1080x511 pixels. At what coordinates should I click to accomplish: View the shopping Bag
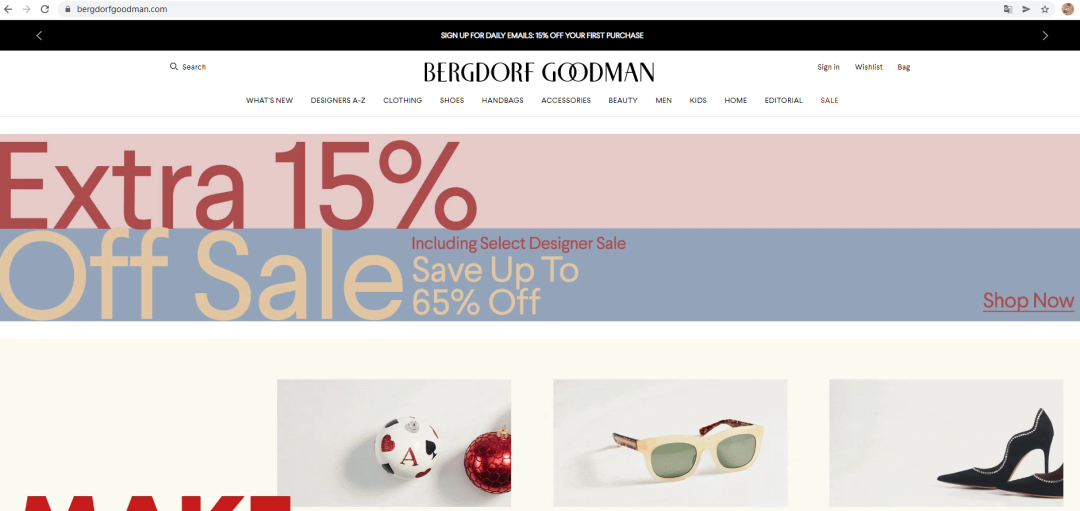904,67
